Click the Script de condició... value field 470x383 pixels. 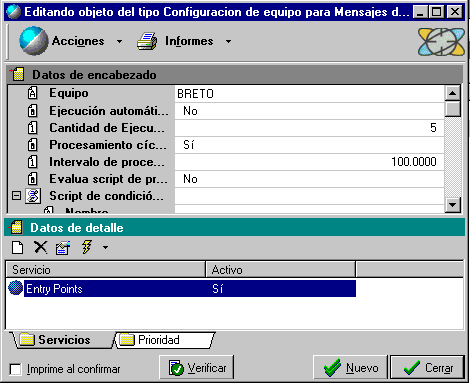pos(309,196)
